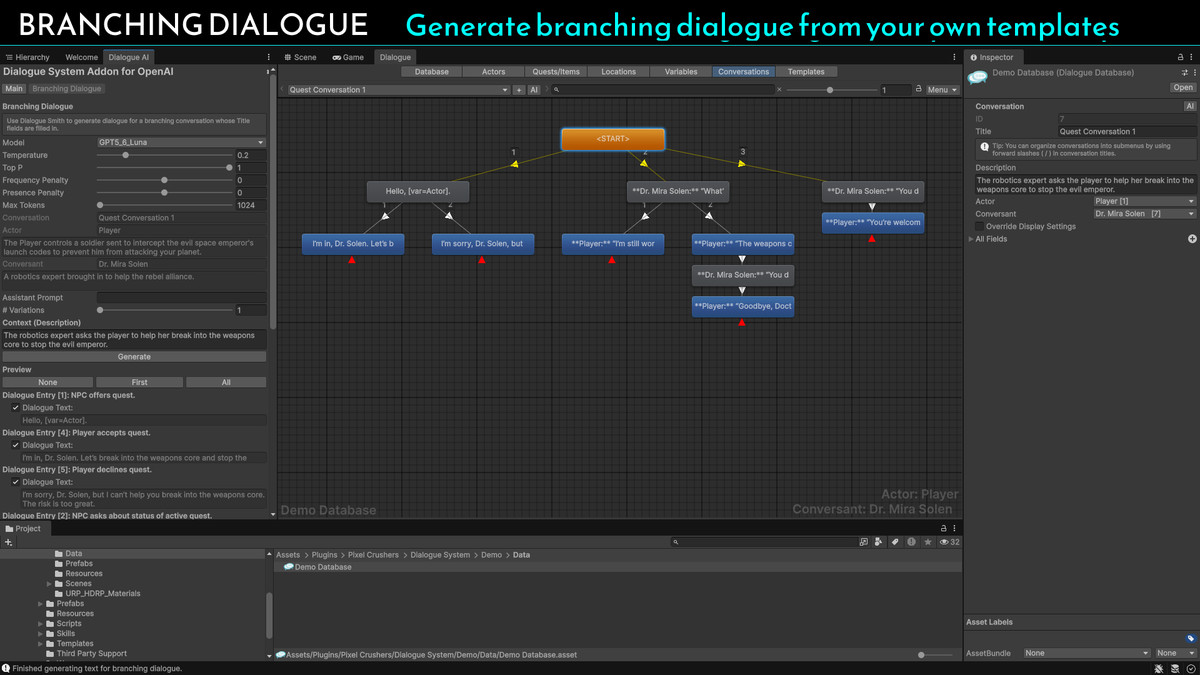1200x675 pixels.
Task: Clear the node search with the X icon
Action: [x=779, y=90]
